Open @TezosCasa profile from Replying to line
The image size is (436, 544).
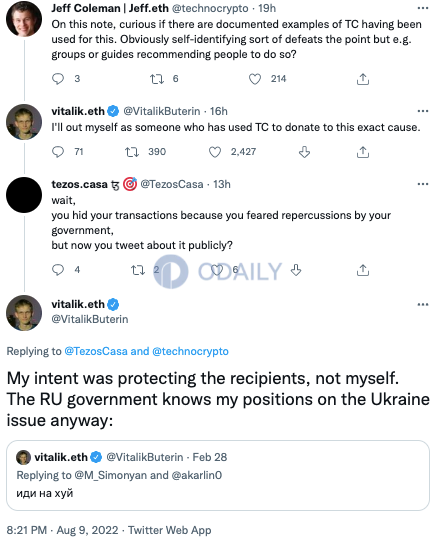point(96,351)
